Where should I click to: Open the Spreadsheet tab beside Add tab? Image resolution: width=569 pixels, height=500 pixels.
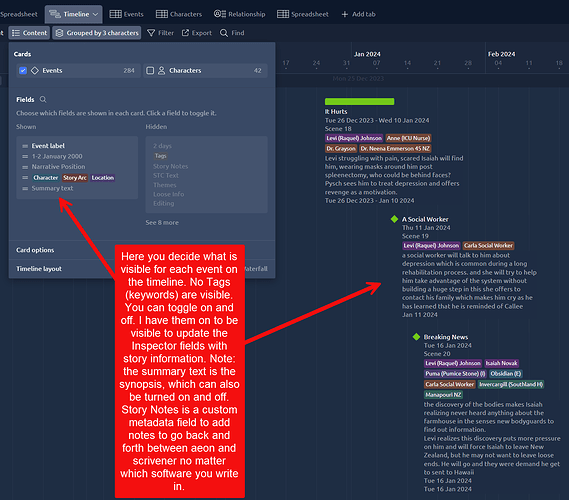click(x=303, y=14)
